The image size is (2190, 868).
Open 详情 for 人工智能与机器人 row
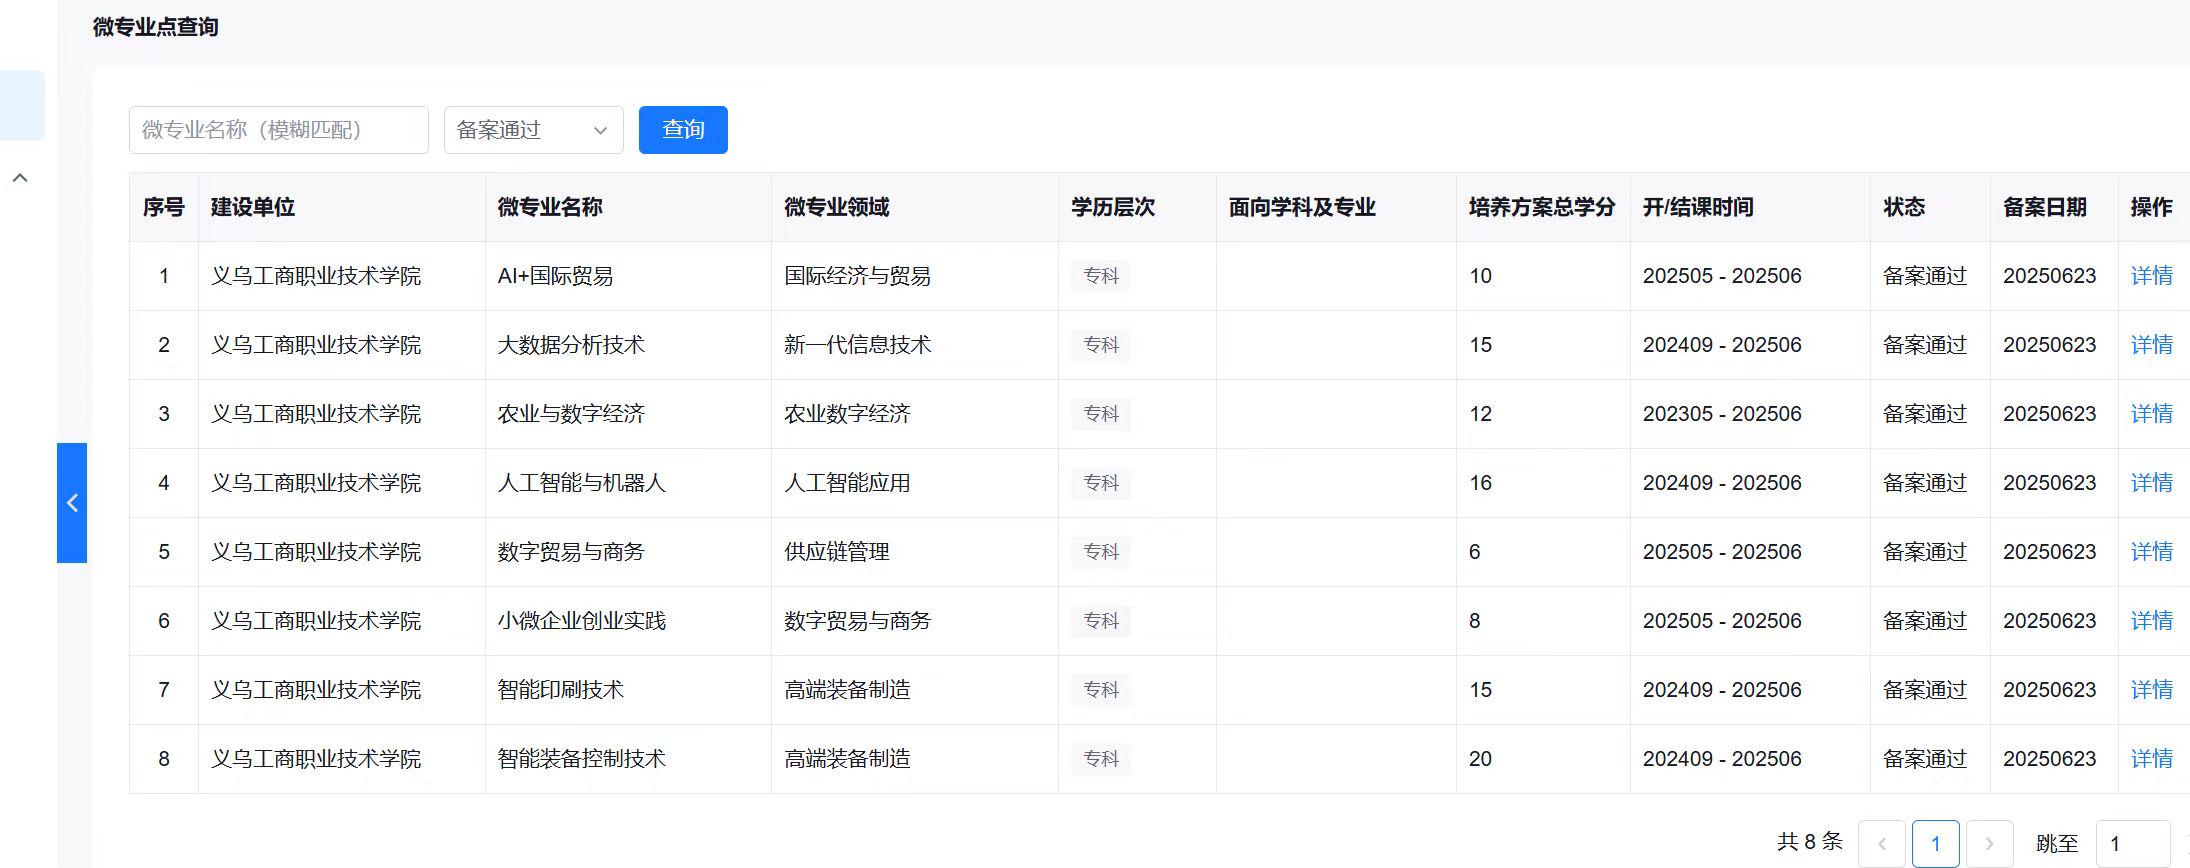[x=2151, y=483]
